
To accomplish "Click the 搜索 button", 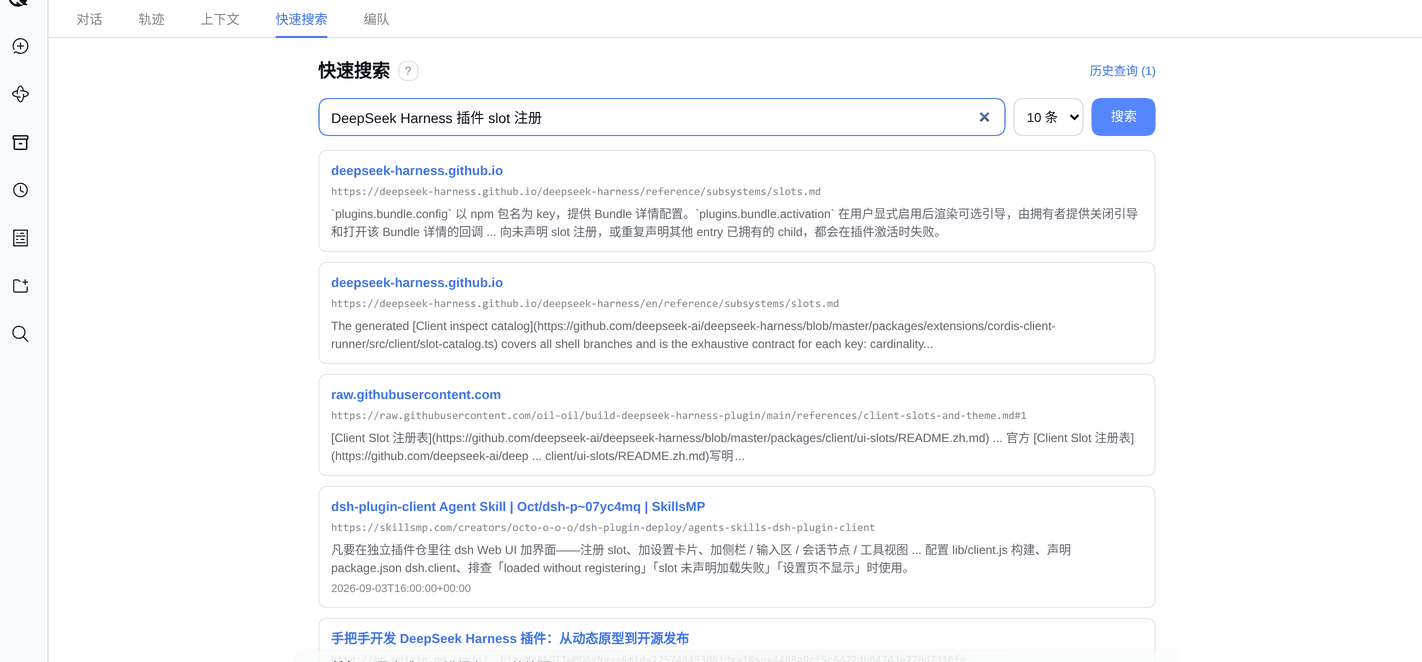I will click(1123, 117).
